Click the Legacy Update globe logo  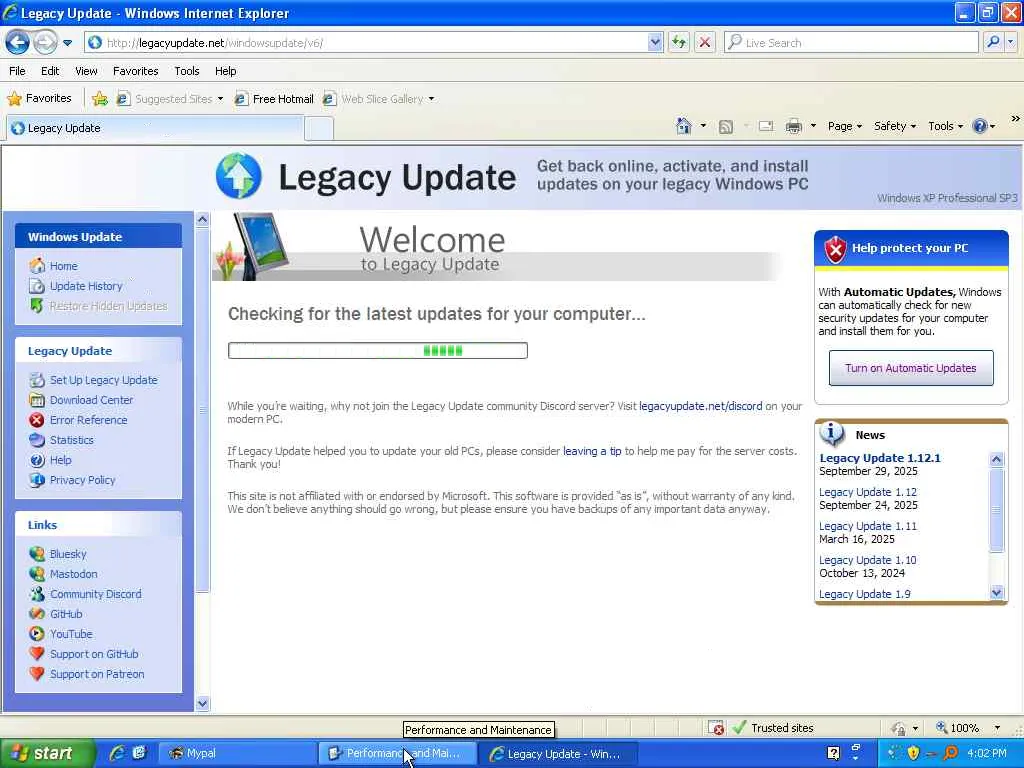[238, 176]
